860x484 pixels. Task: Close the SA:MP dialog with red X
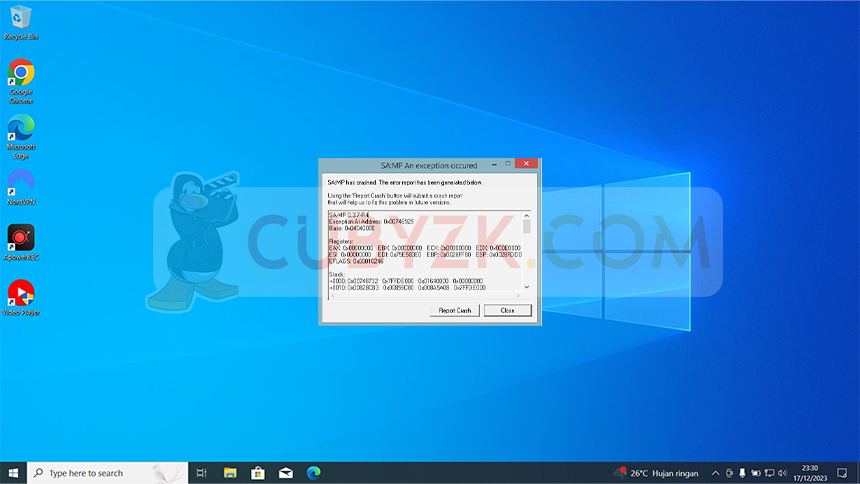pyautogui.click(x=527, y=164)
